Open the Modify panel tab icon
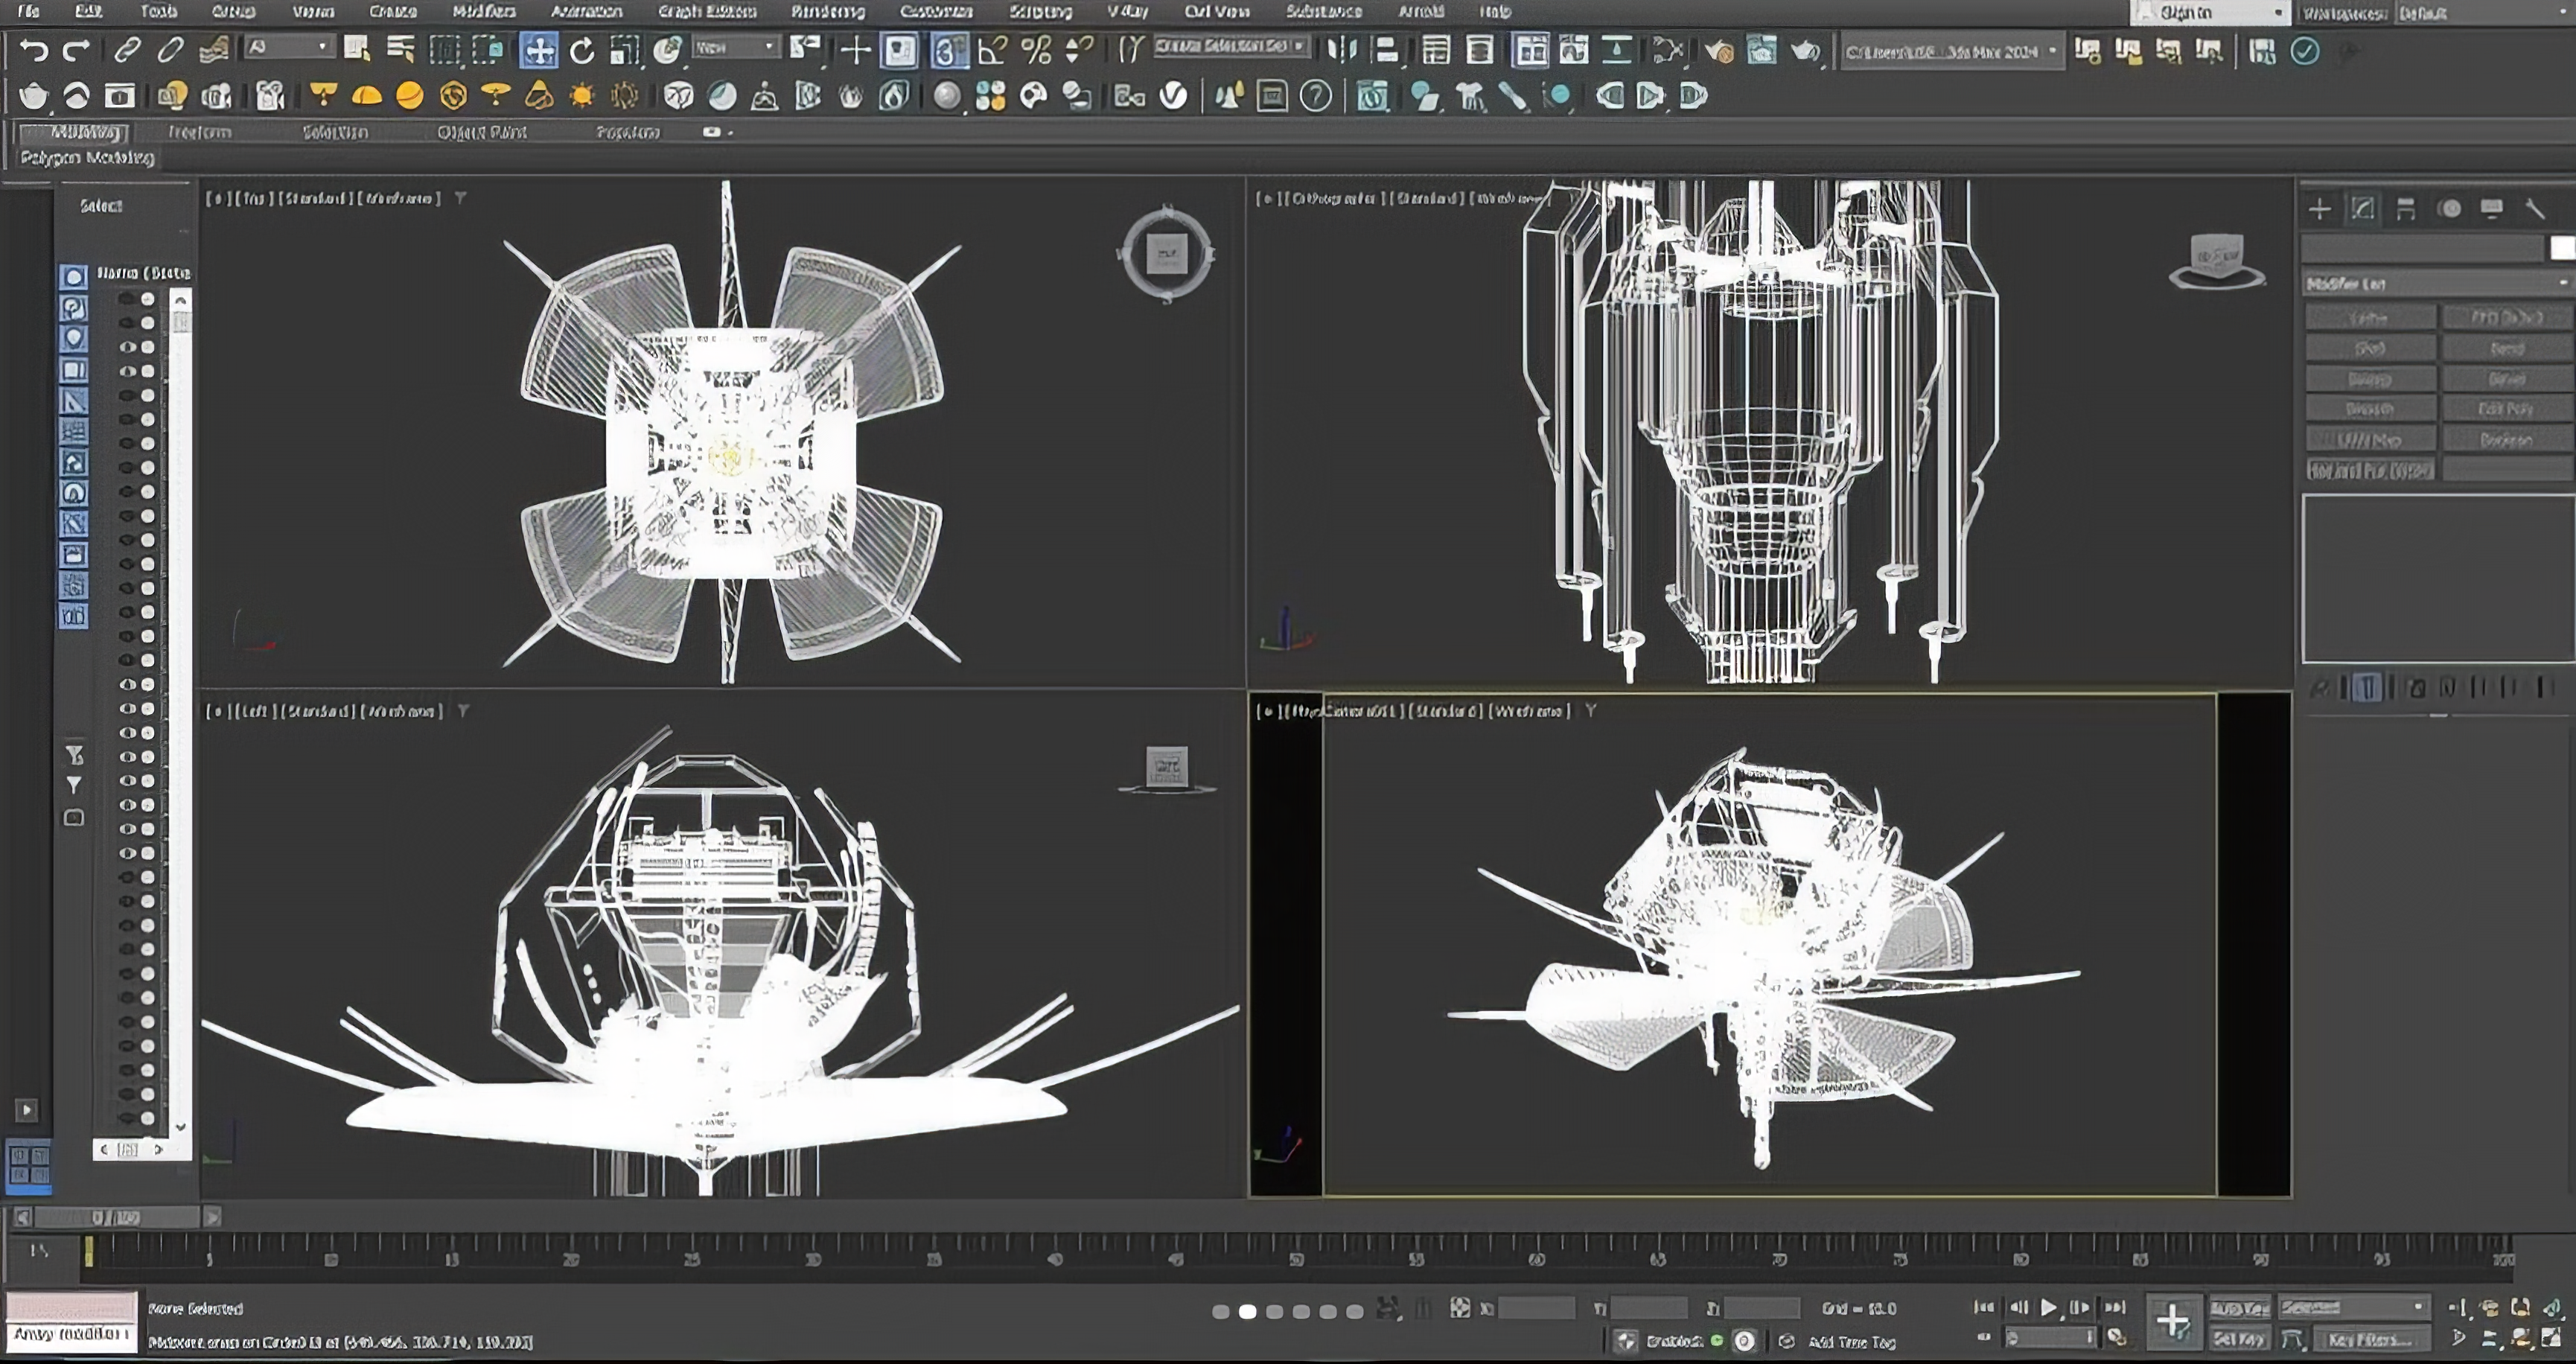This screenshot has width=2576, height=1364. coord(2363,208)
